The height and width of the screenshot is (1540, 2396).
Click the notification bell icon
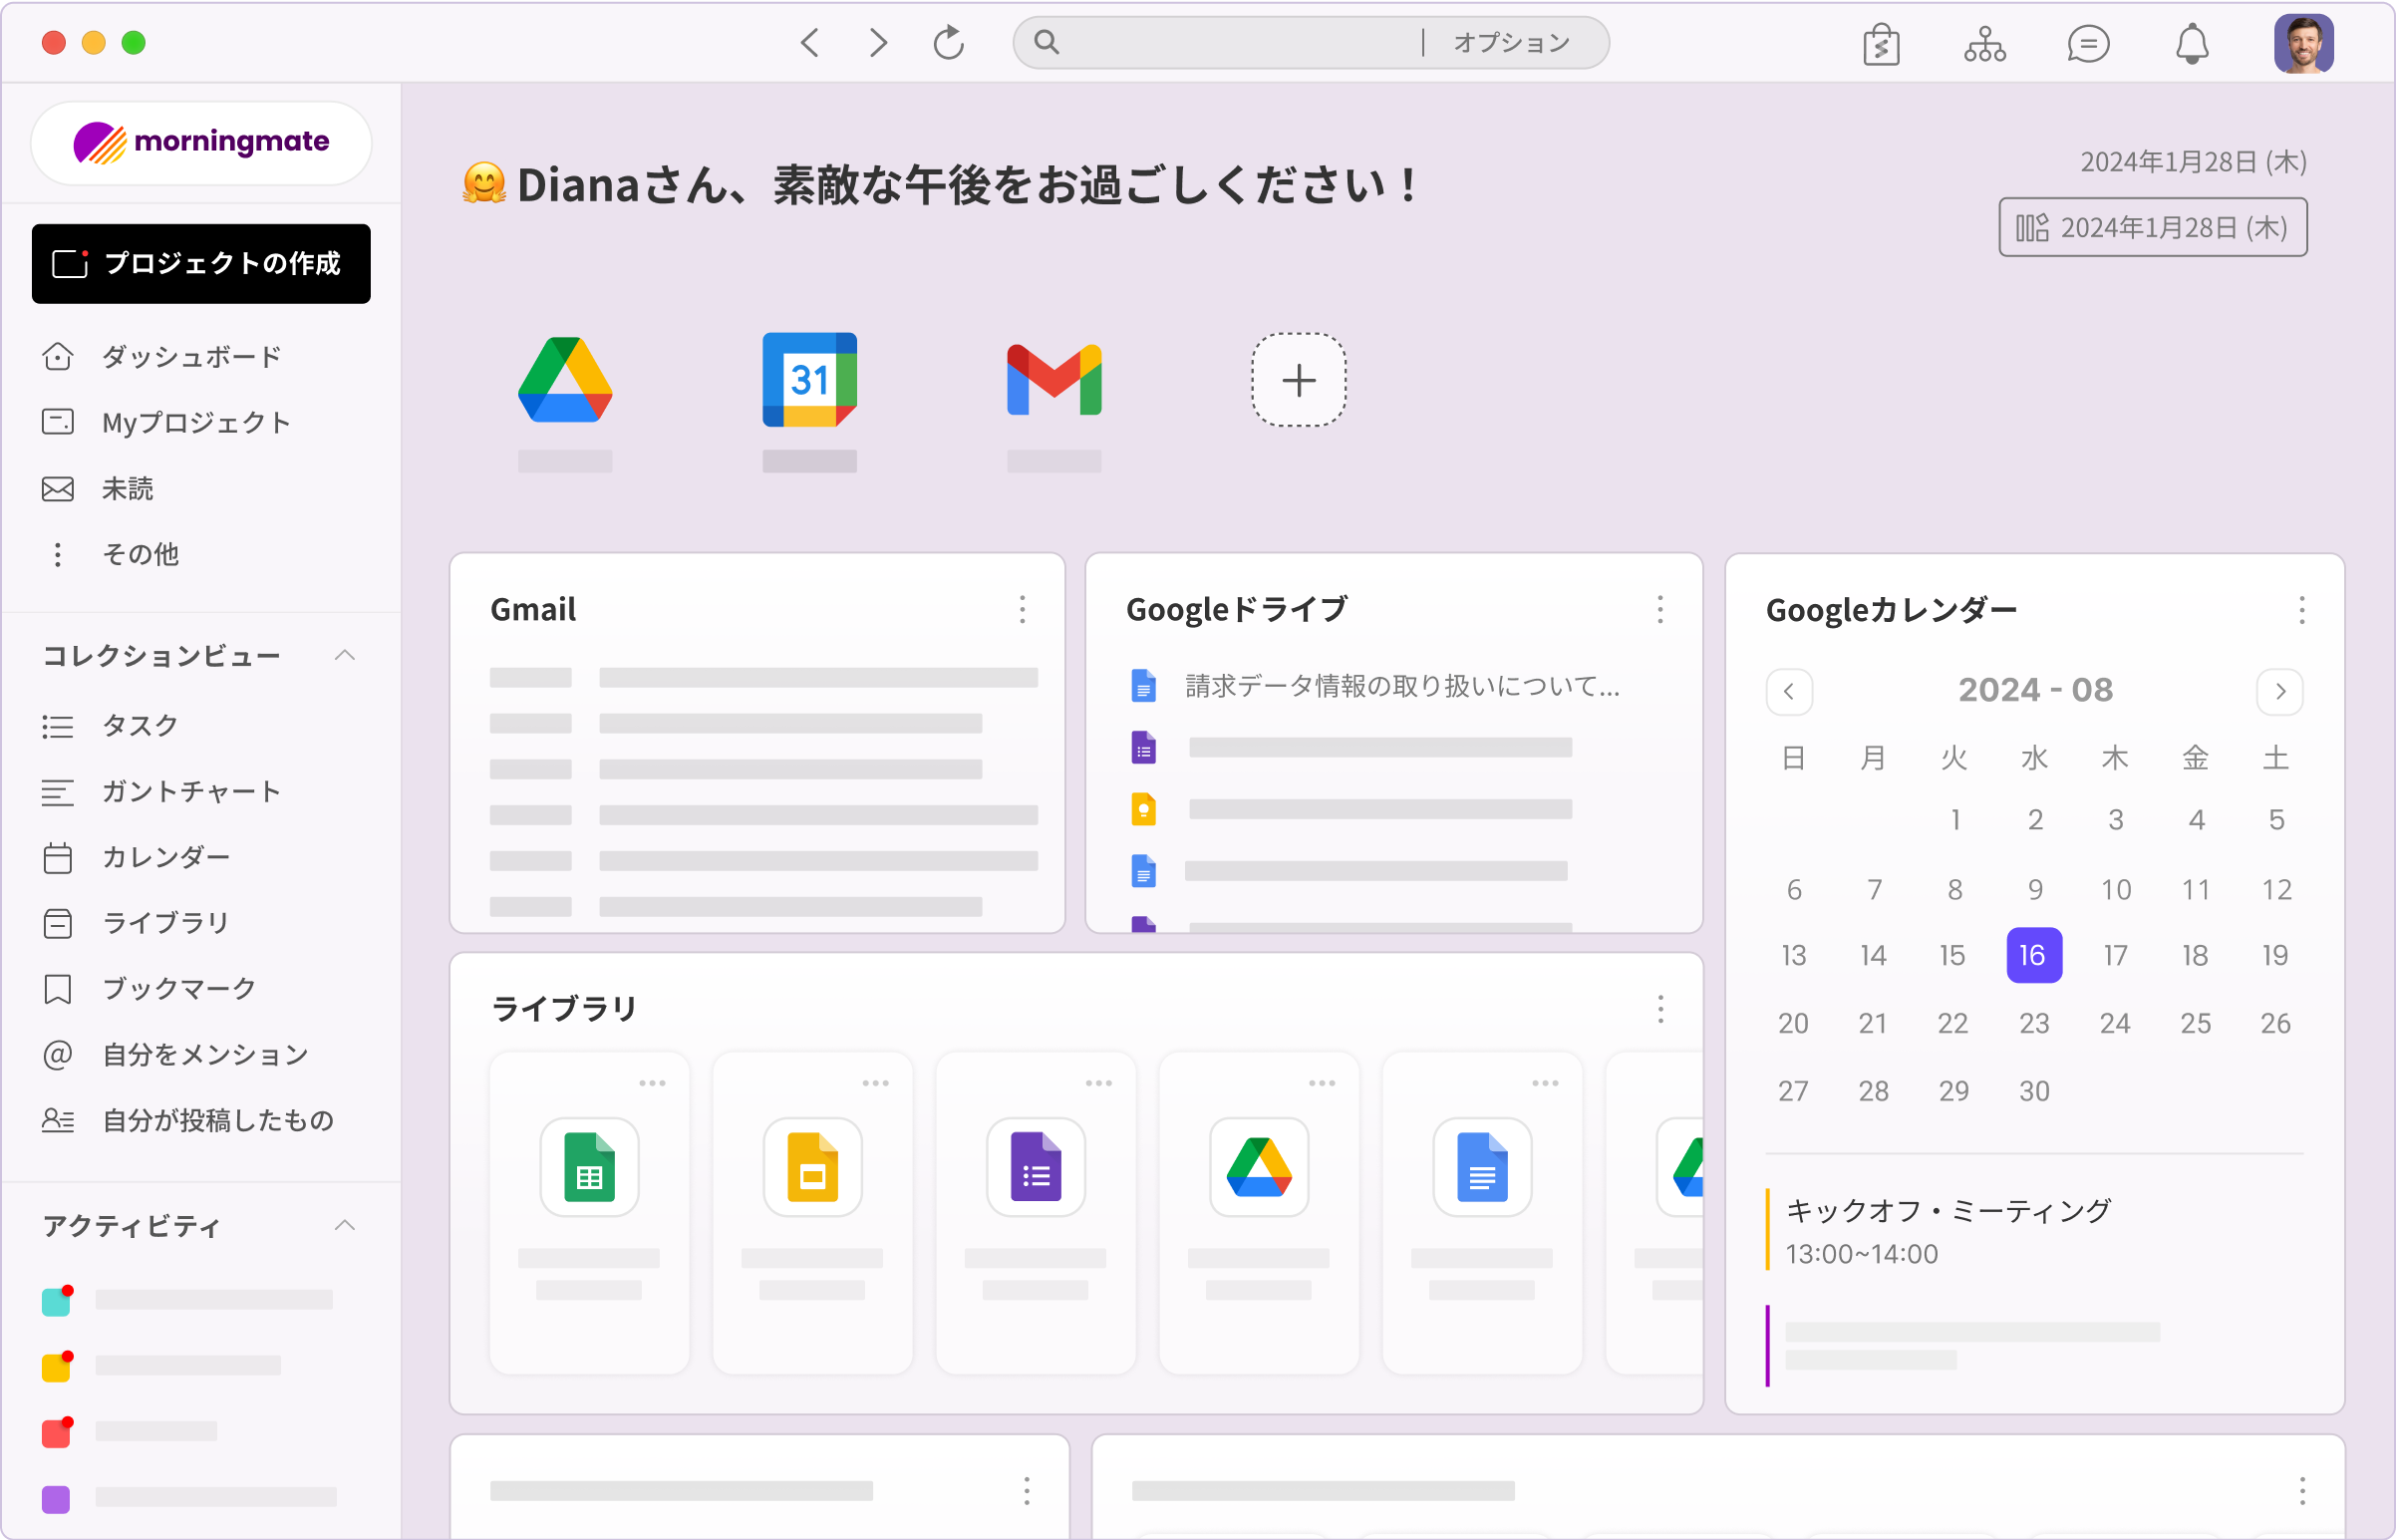click(x=2192, y=44)
